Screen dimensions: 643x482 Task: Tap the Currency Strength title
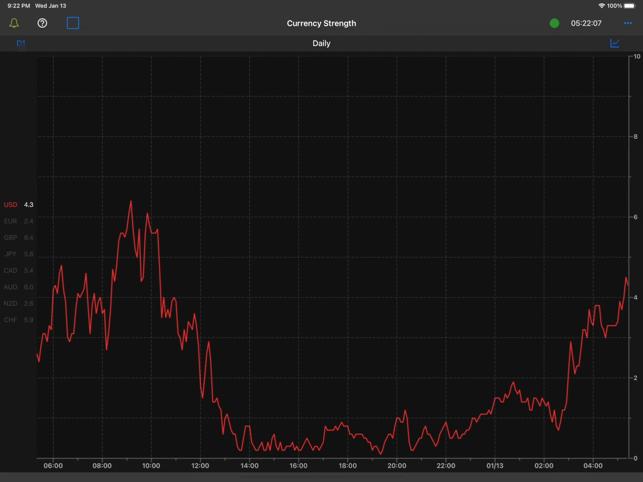coord(321,23)
